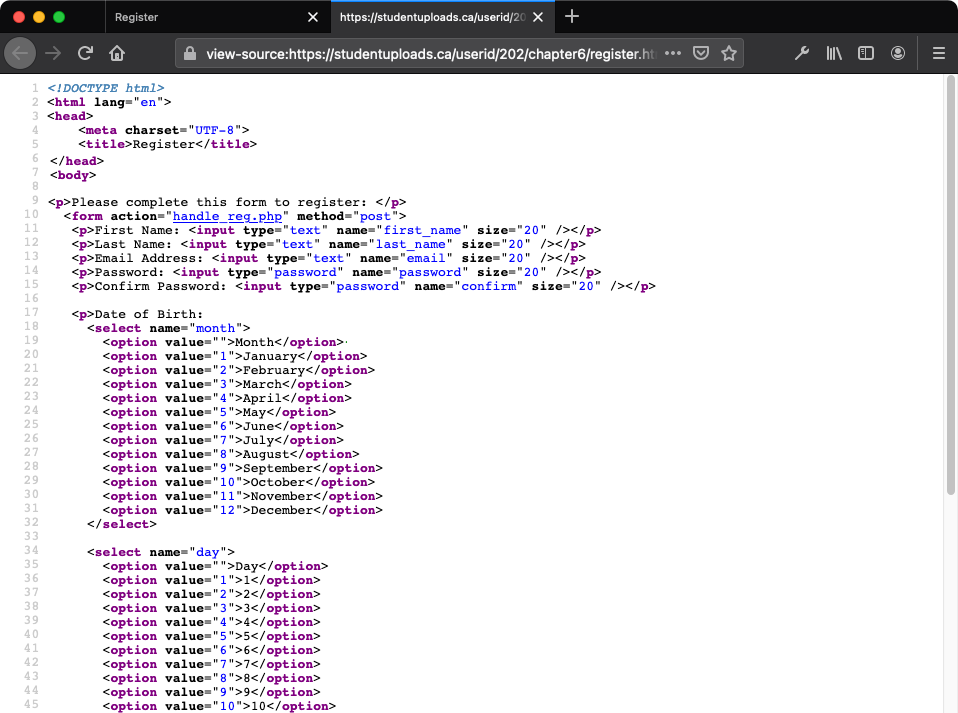Click the 'Date of Birth:' text
The width and height of the screenshot is (958, 713).
coord(148,315)
